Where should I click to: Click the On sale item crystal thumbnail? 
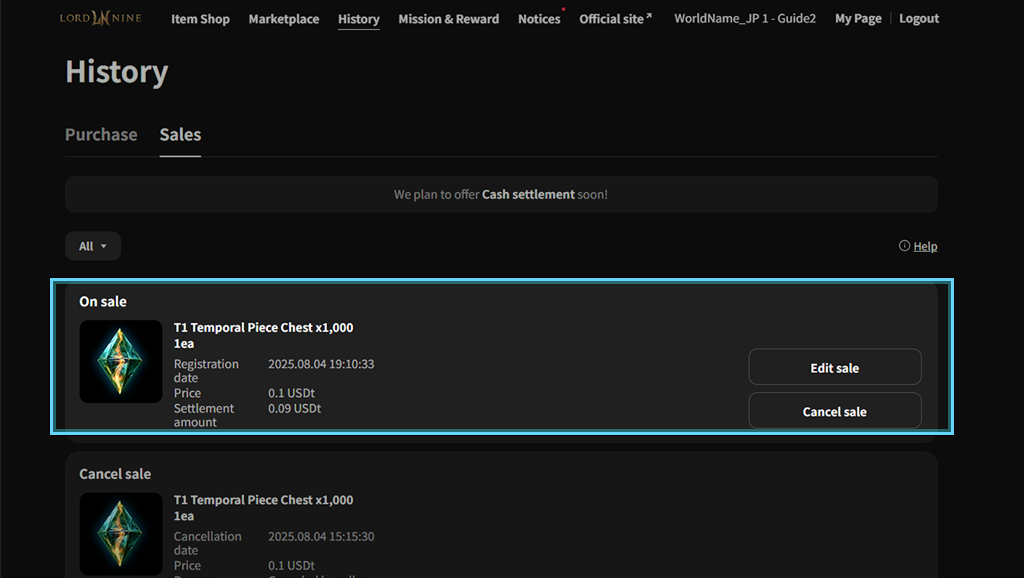point(121,361)
